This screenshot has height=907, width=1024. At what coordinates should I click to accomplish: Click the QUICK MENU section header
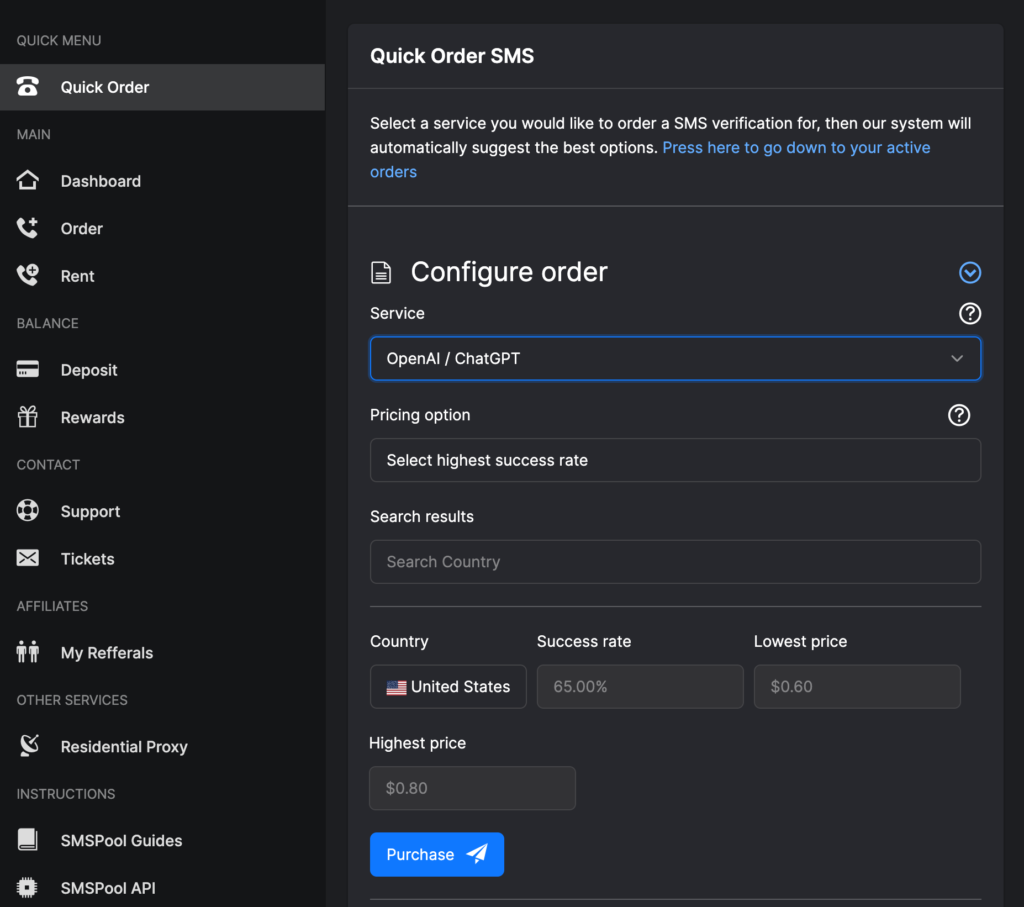pos(59,40)
